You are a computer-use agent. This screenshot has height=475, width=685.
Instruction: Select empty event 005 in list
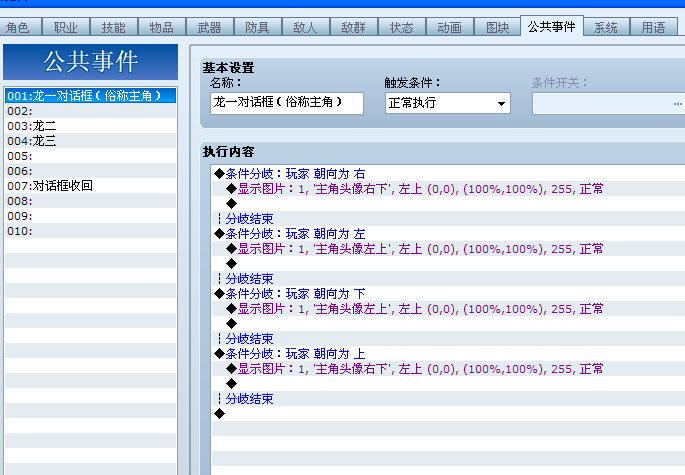point(90,156)
